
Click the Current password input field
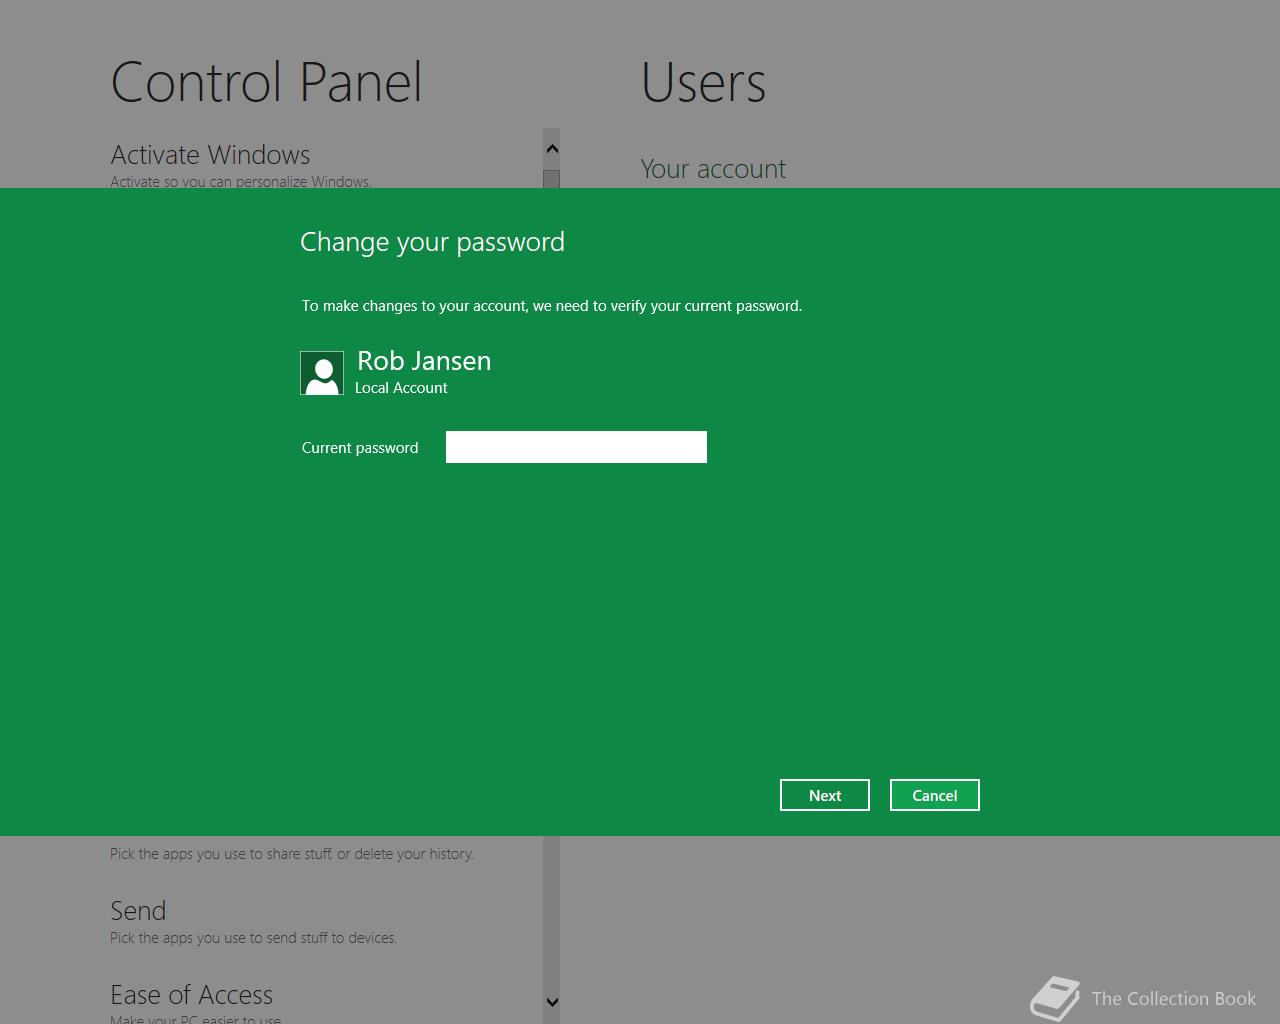[576, 447]
